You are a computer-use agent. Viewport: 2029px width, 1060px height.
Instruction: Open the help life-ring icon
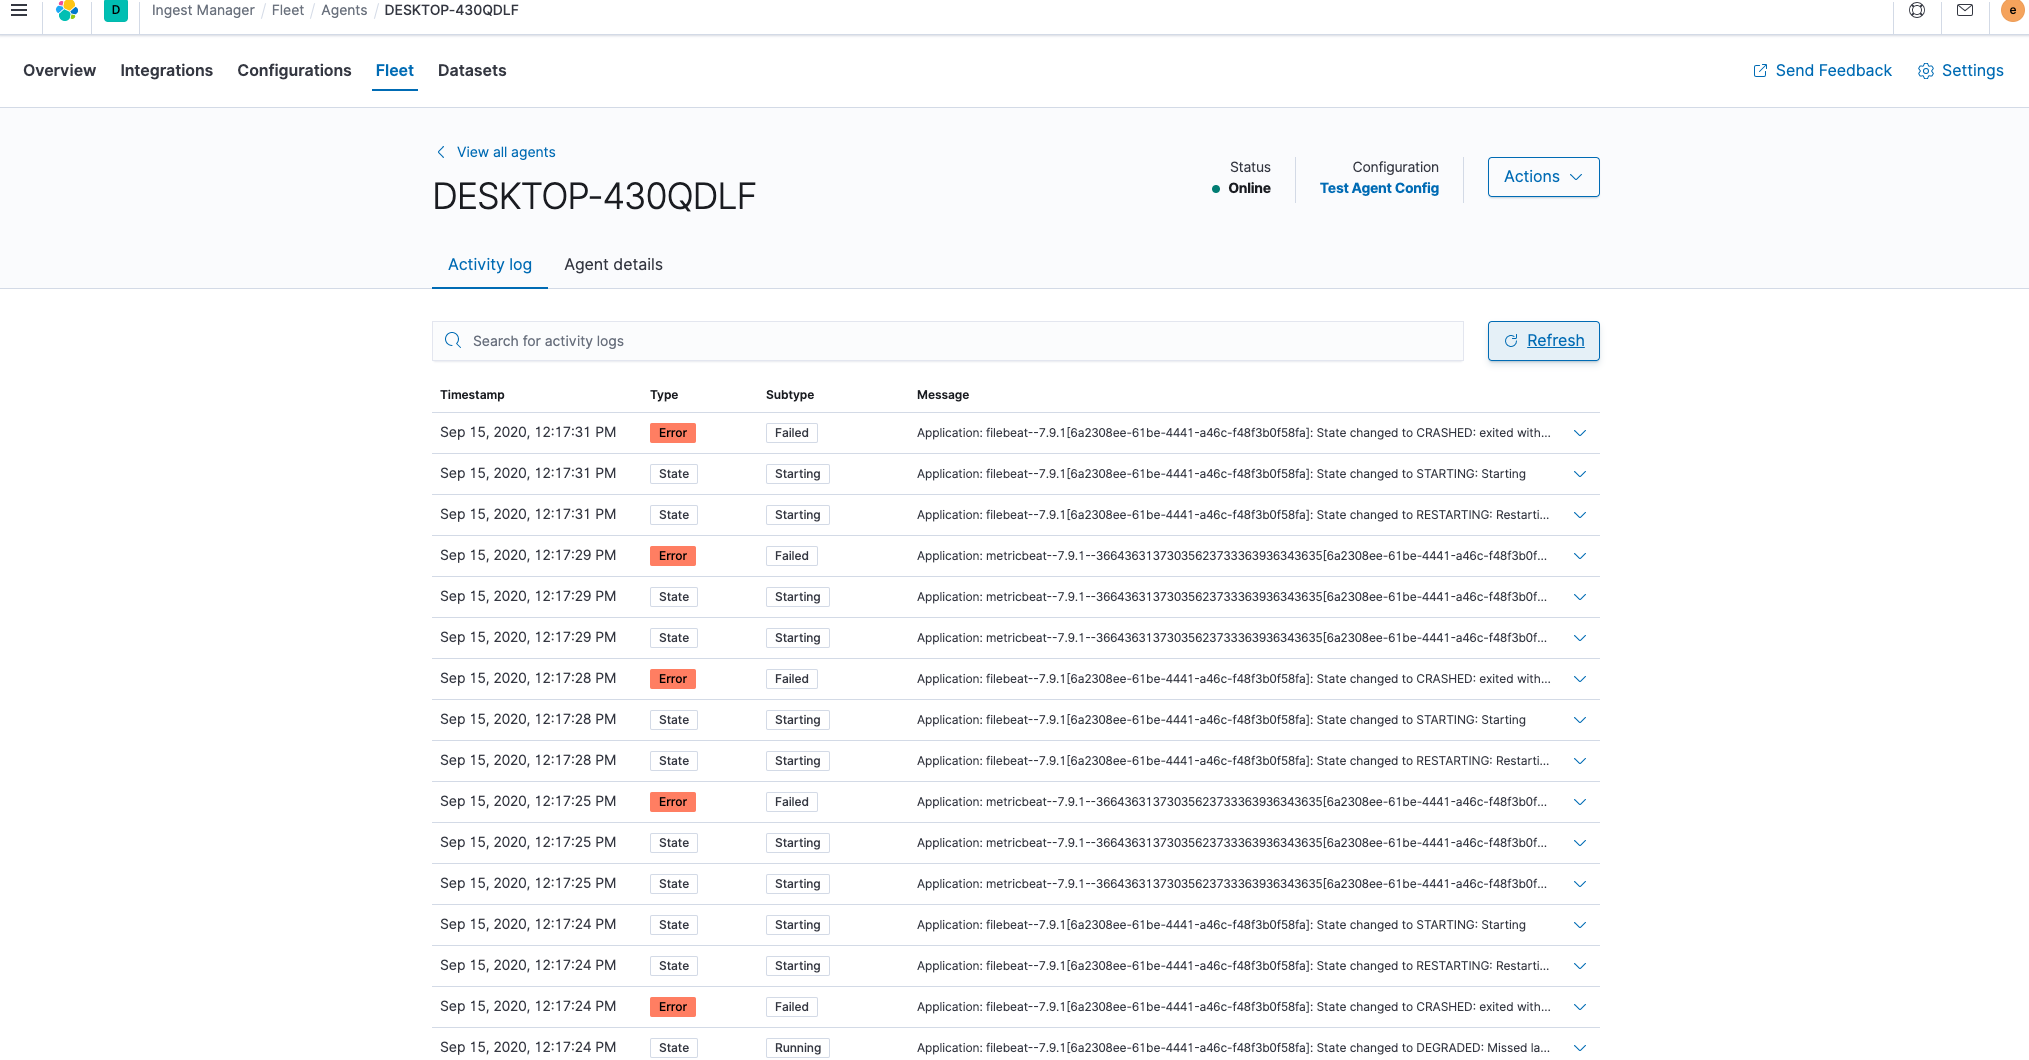point(1917,10)
